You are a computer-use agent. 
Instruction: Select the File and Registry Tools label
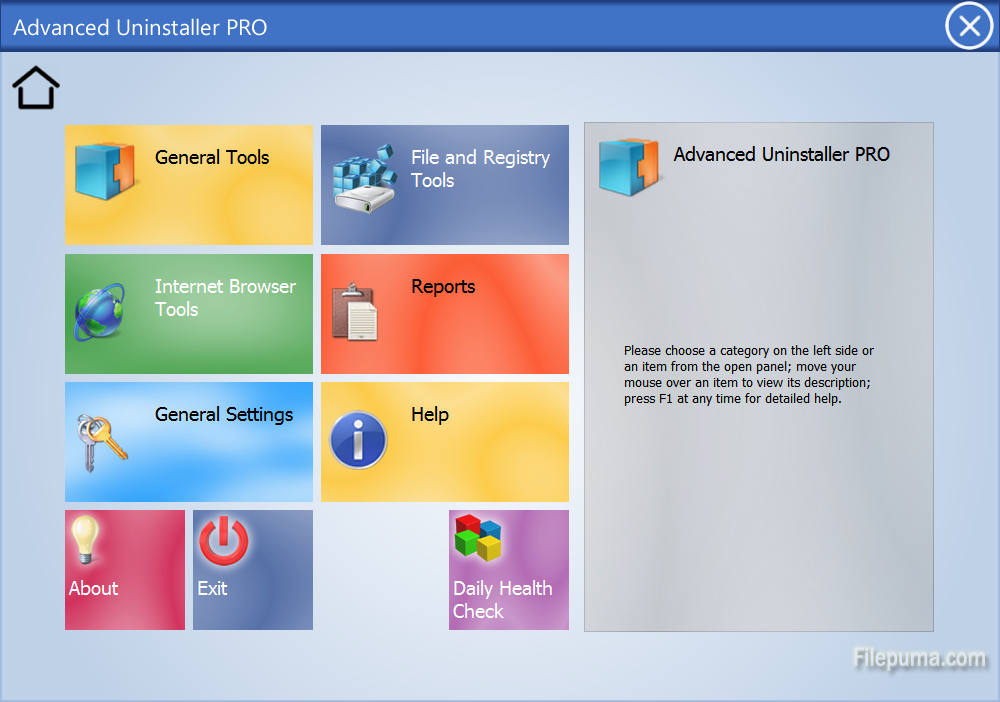pos(480,169)
